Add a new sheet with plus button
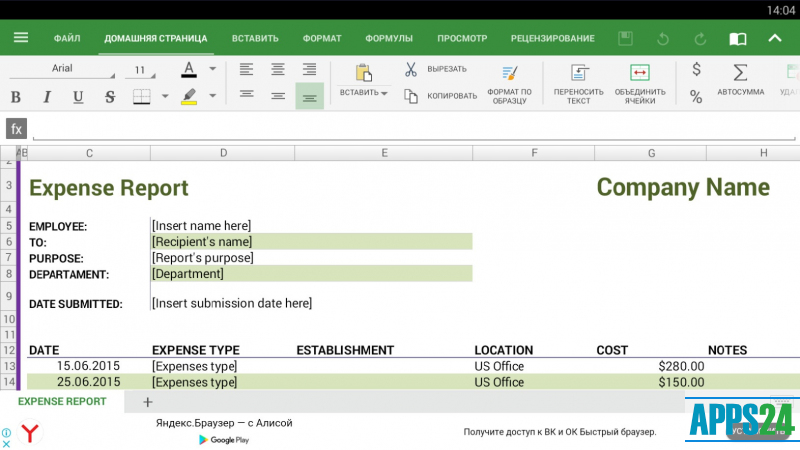The image size is (800, 450). coord(147,401)
